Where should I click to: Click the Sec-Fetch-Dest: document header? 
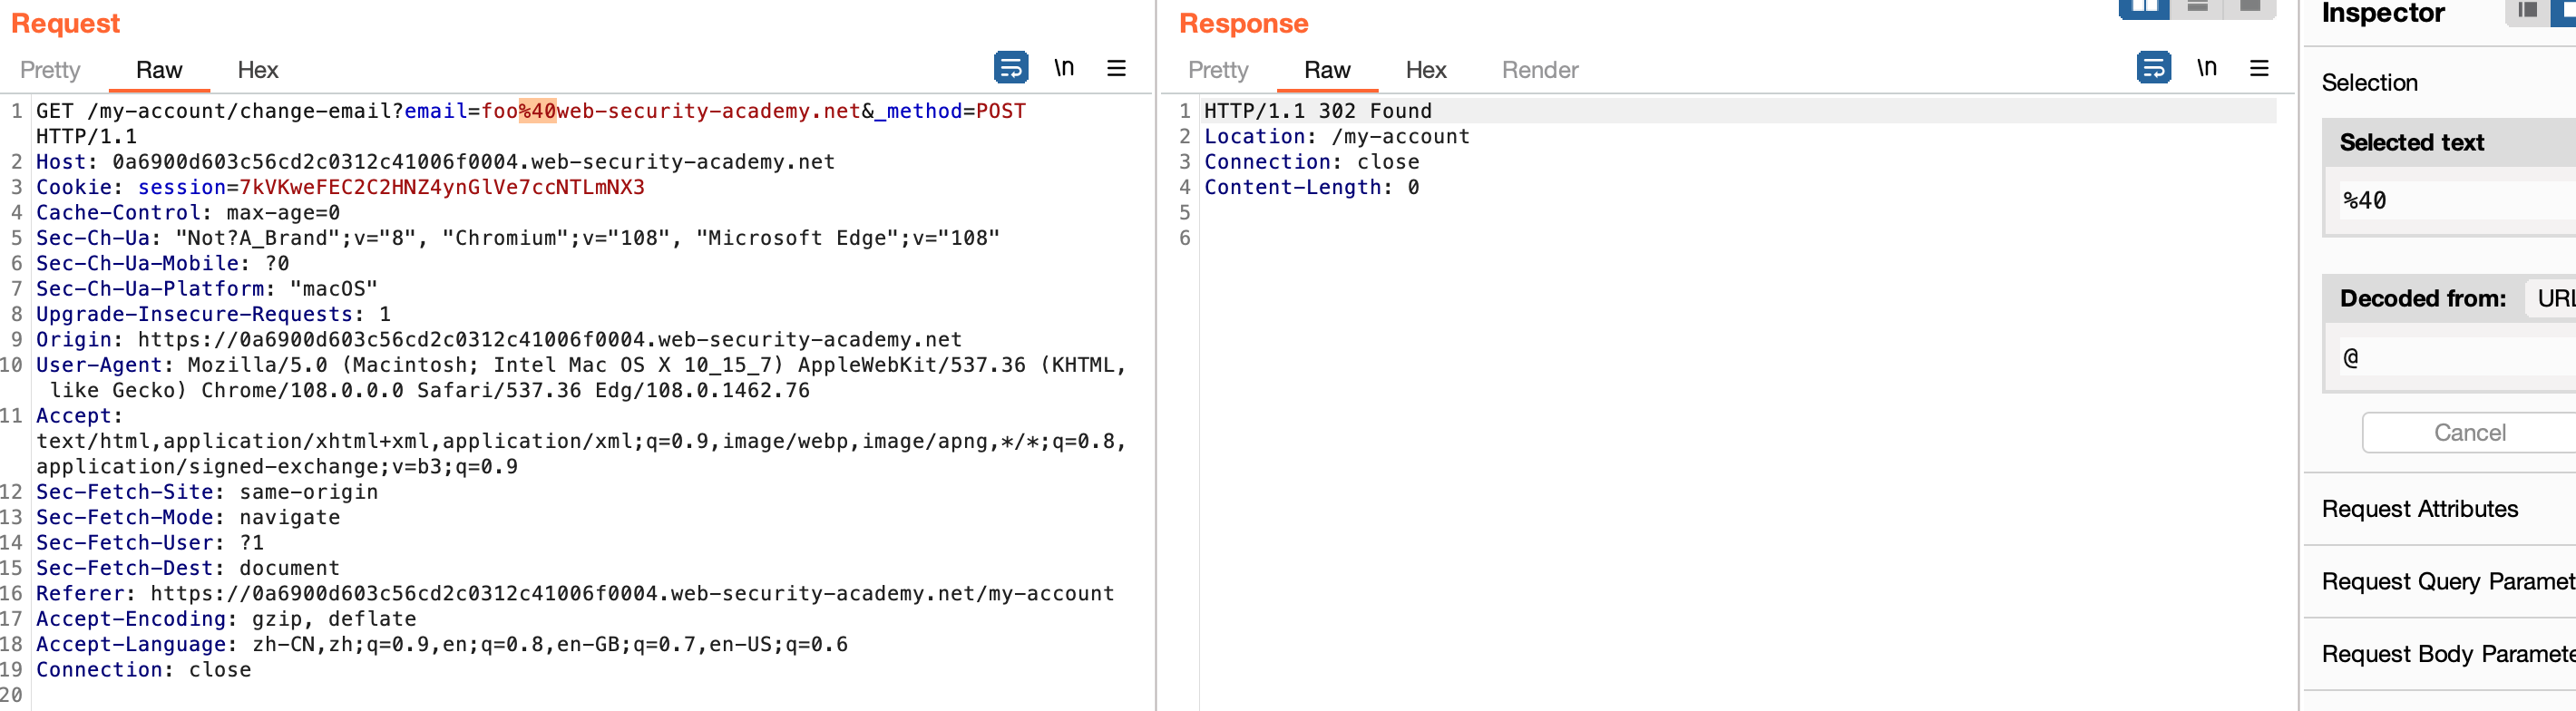click(188, 568)
